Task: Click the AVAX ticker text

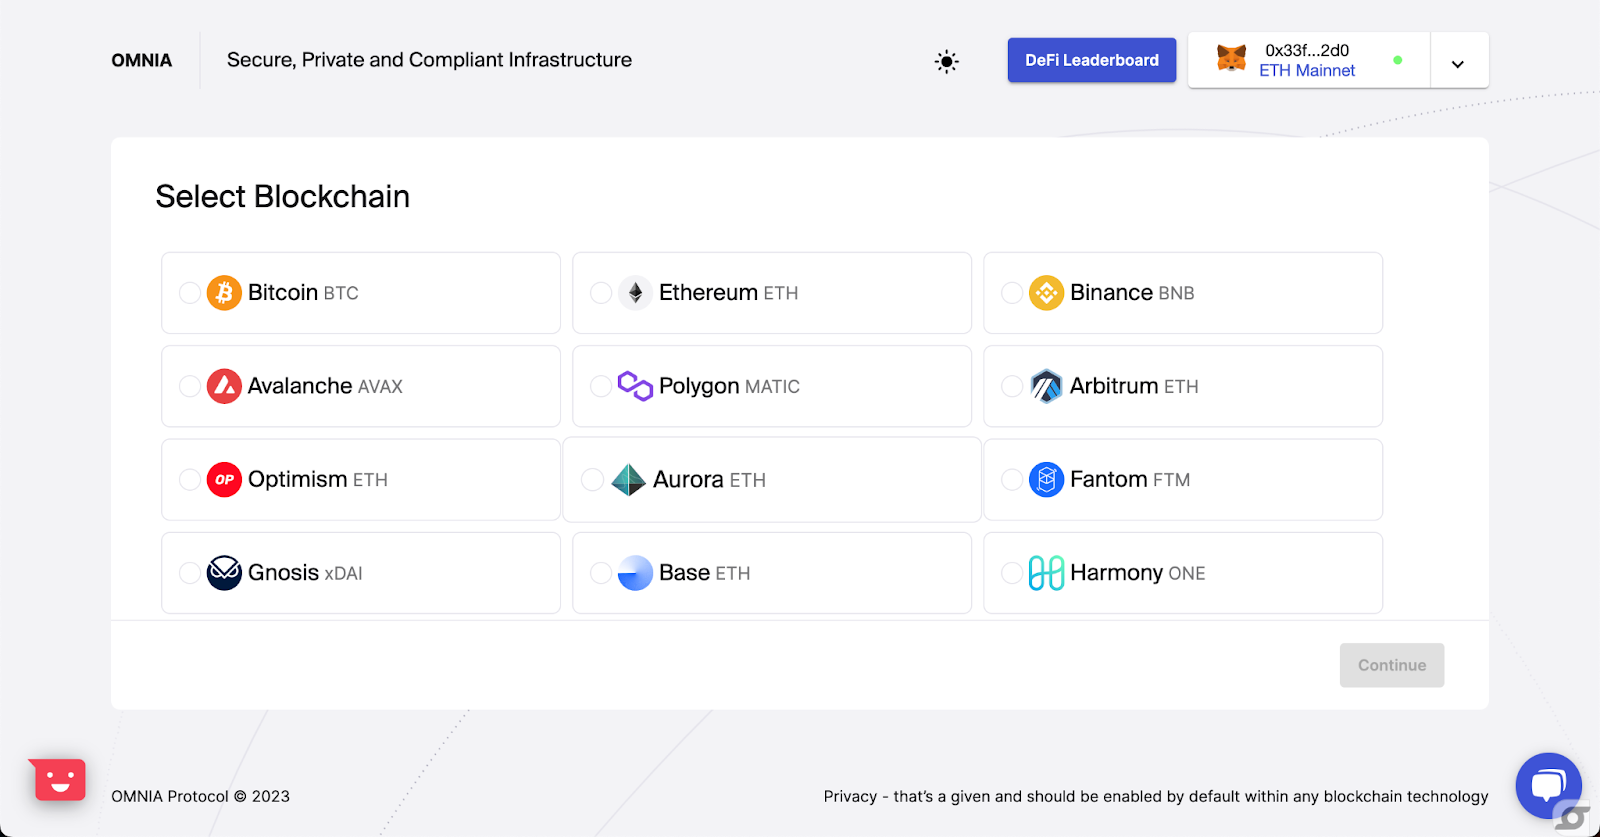Action: tap(380, 387)
